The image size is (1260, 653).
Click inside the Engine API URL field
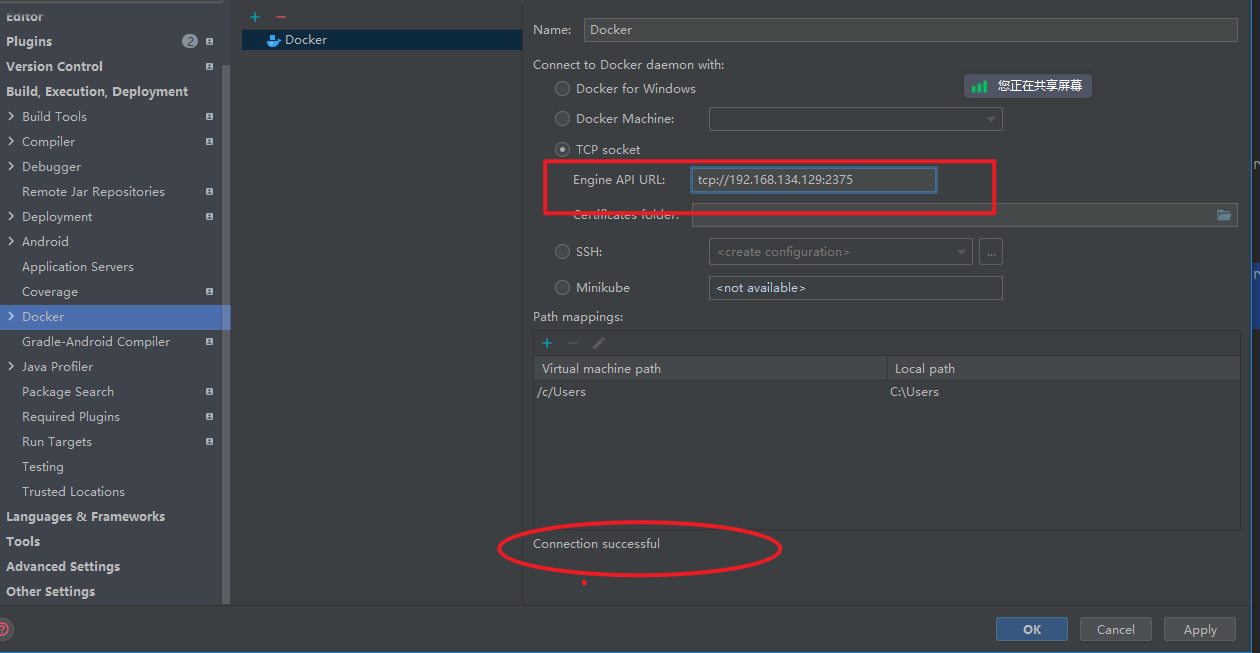pos(813,179)
